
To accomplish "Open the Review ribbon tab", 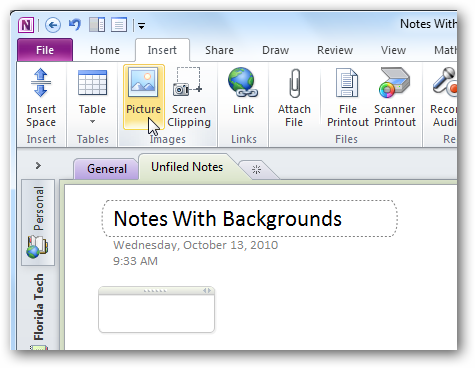I will (335, 50).
